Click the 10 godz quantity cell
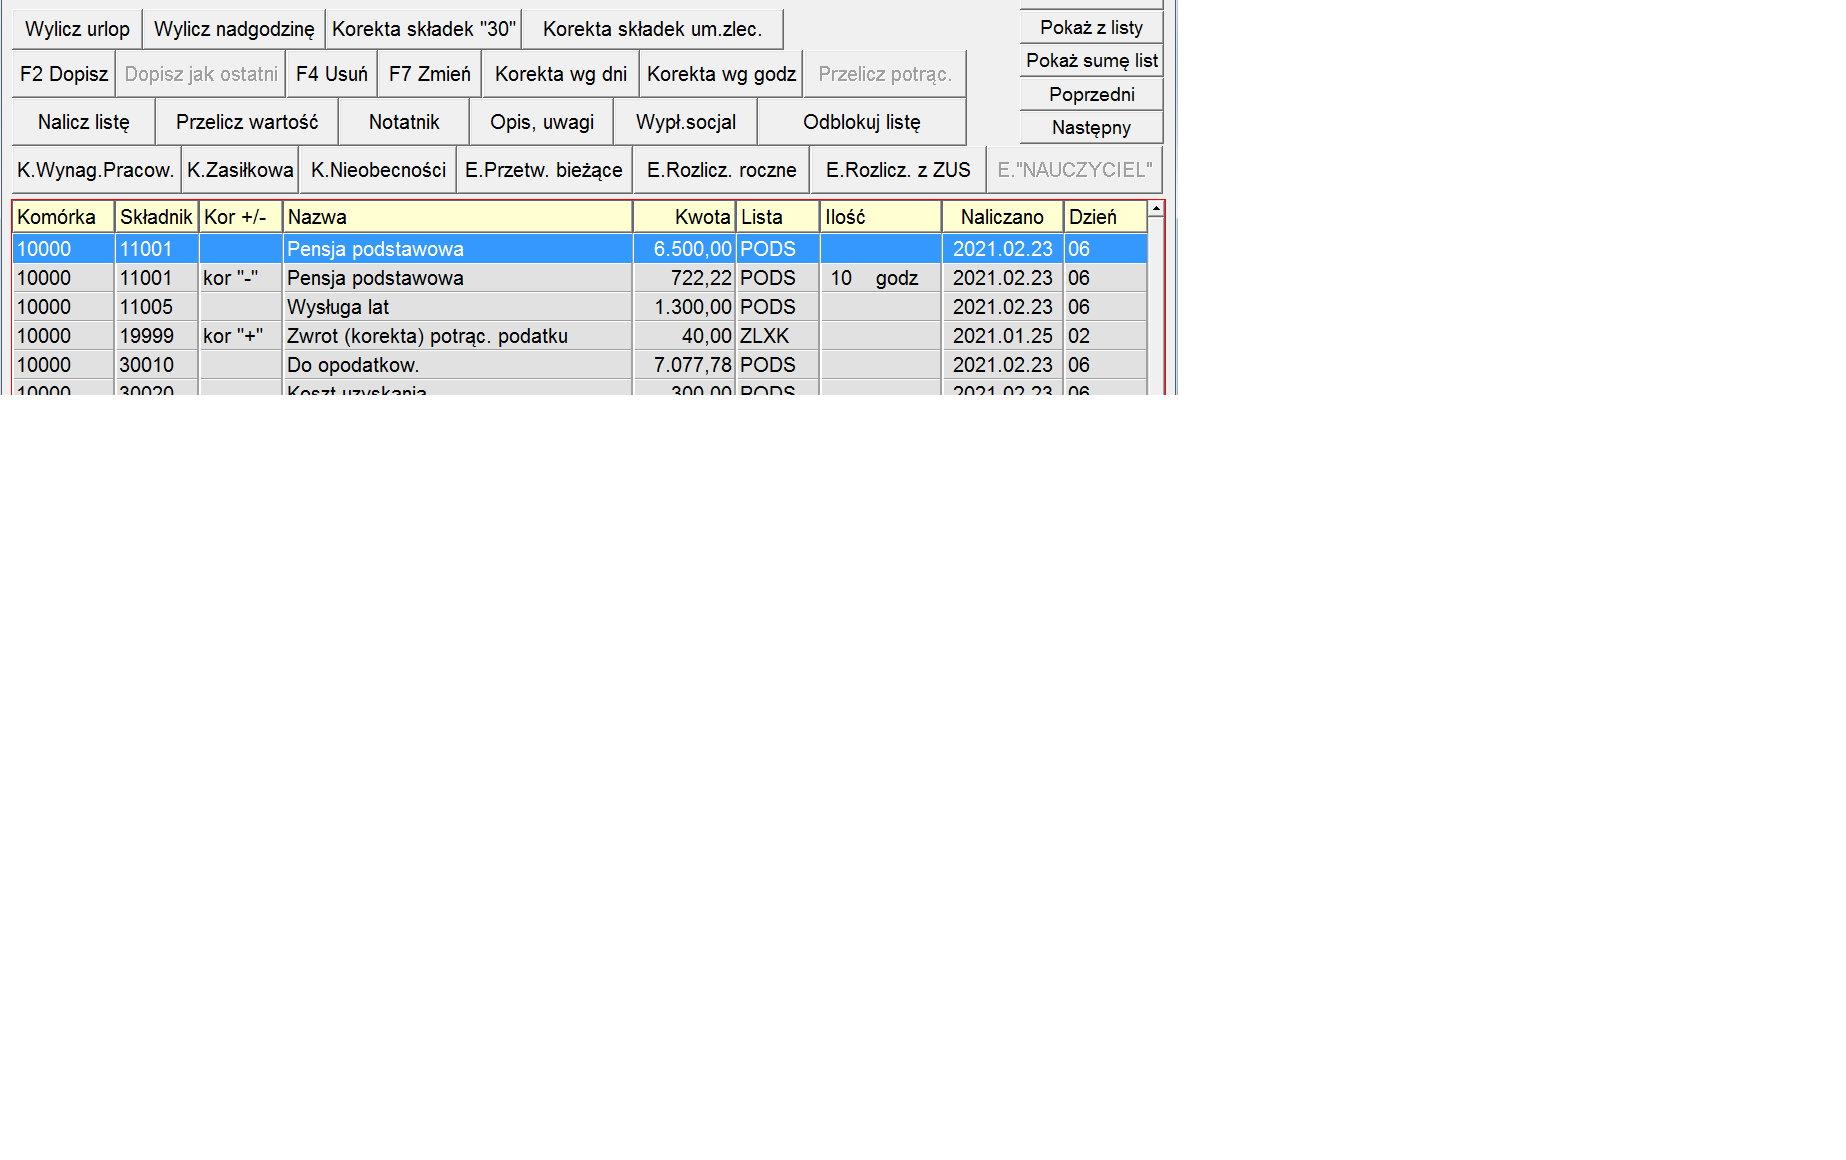This screenshot has height=1160, width=1846. pyautogui.click(x=880, y=278)
